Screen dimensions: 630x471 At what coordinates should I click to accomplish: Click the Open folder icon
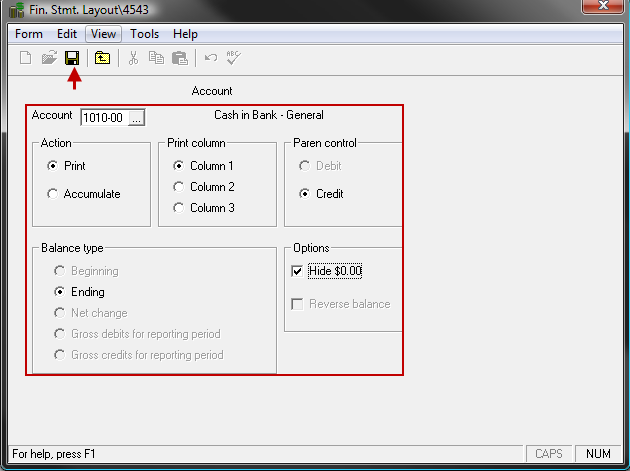49,58
